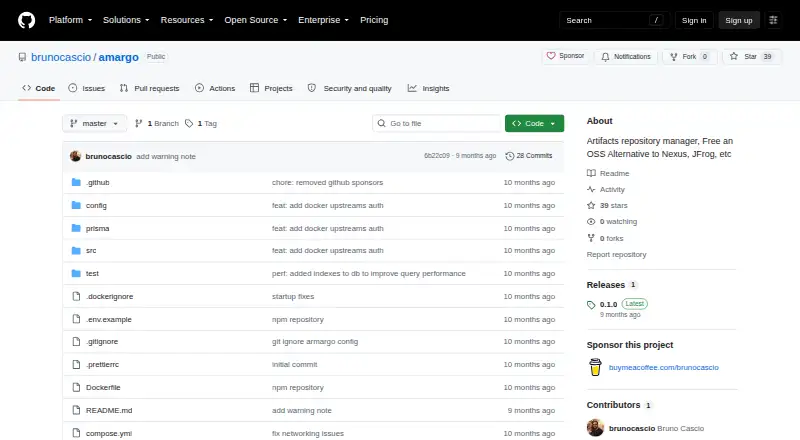Switch to the Actions tab
The height and width of the screenshot is (440, 800).
point(215,88)
